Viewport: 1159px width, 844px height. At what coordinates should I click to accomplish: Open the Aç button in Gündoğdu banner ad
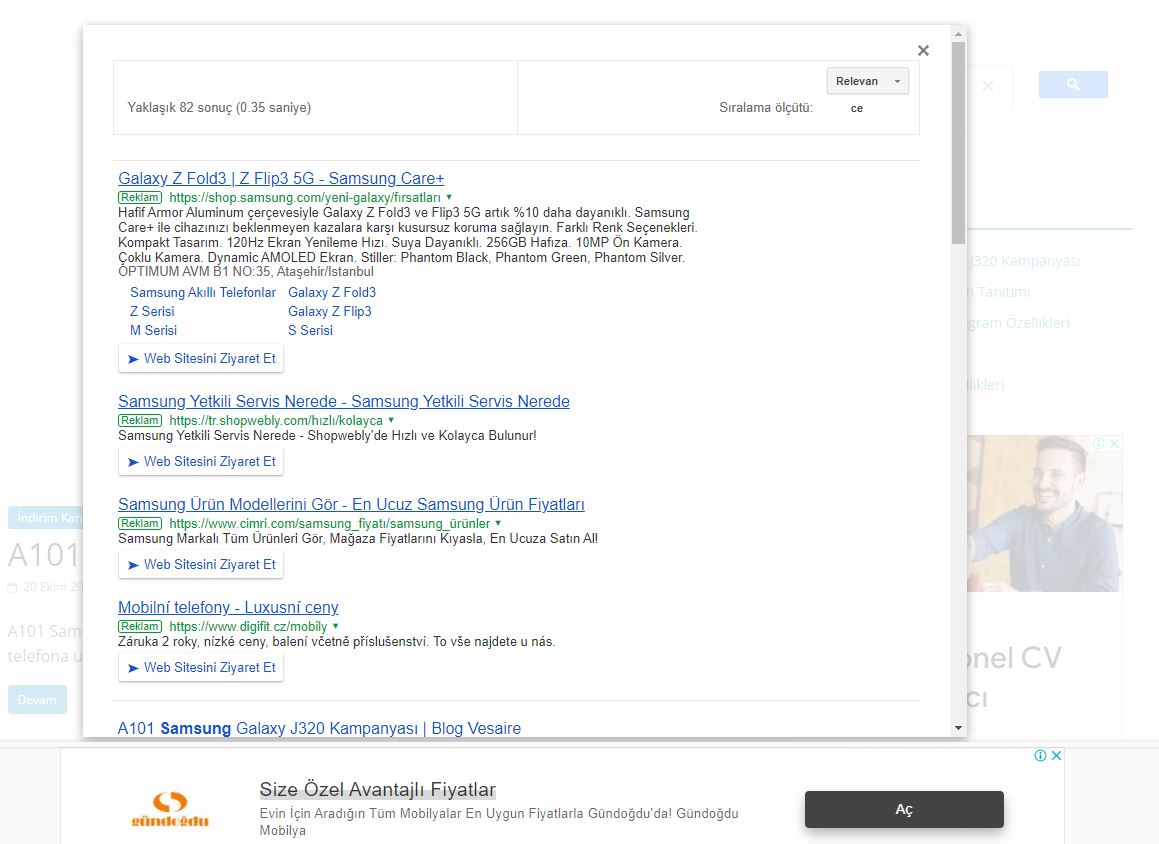pyautogui.click(x=904, y=809)
